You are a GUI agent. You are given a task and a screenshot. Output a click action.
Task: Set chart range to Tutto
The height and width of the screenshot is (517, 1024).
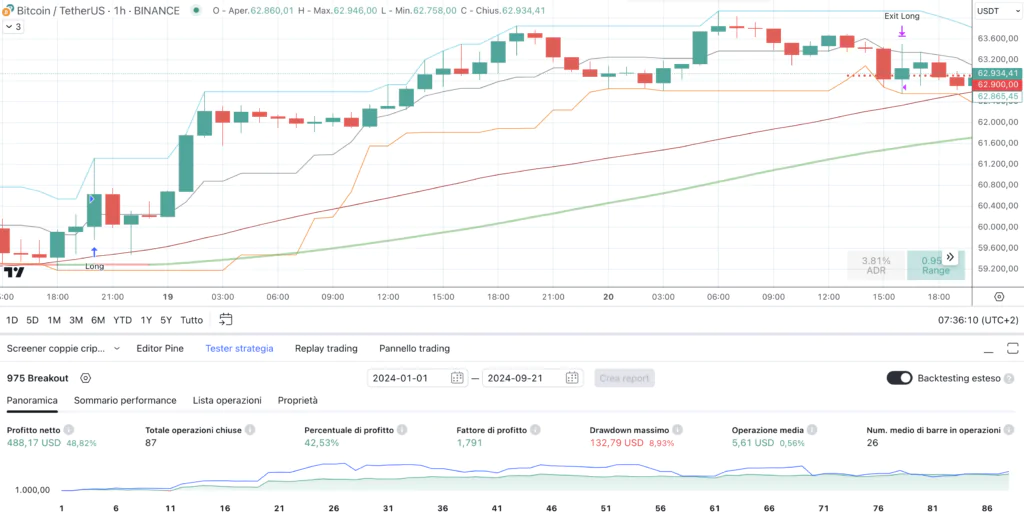(191, 320)
